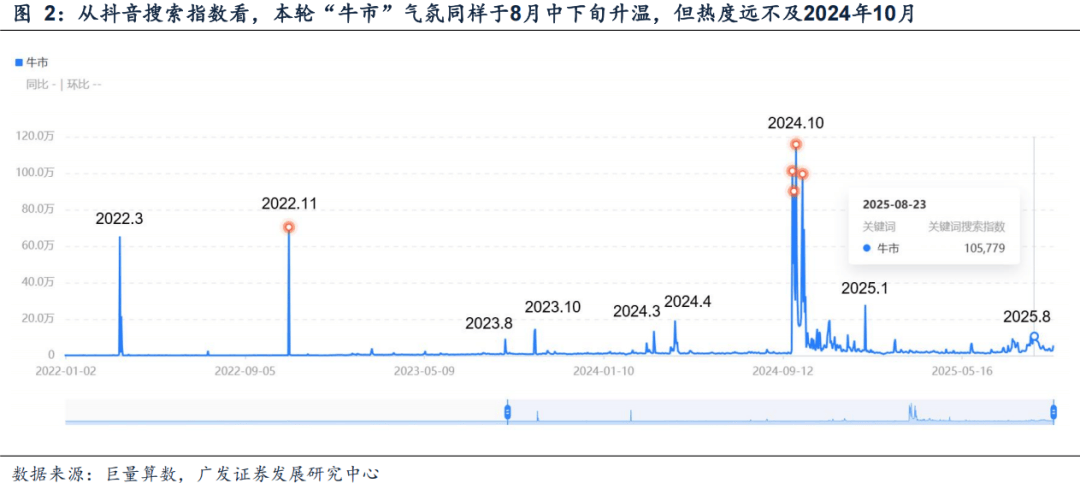The height and width of the screenshot is (483, 1080).
Task: Click the rightmost red marker of the 2024.10 peak
Action: pos(802,174)
